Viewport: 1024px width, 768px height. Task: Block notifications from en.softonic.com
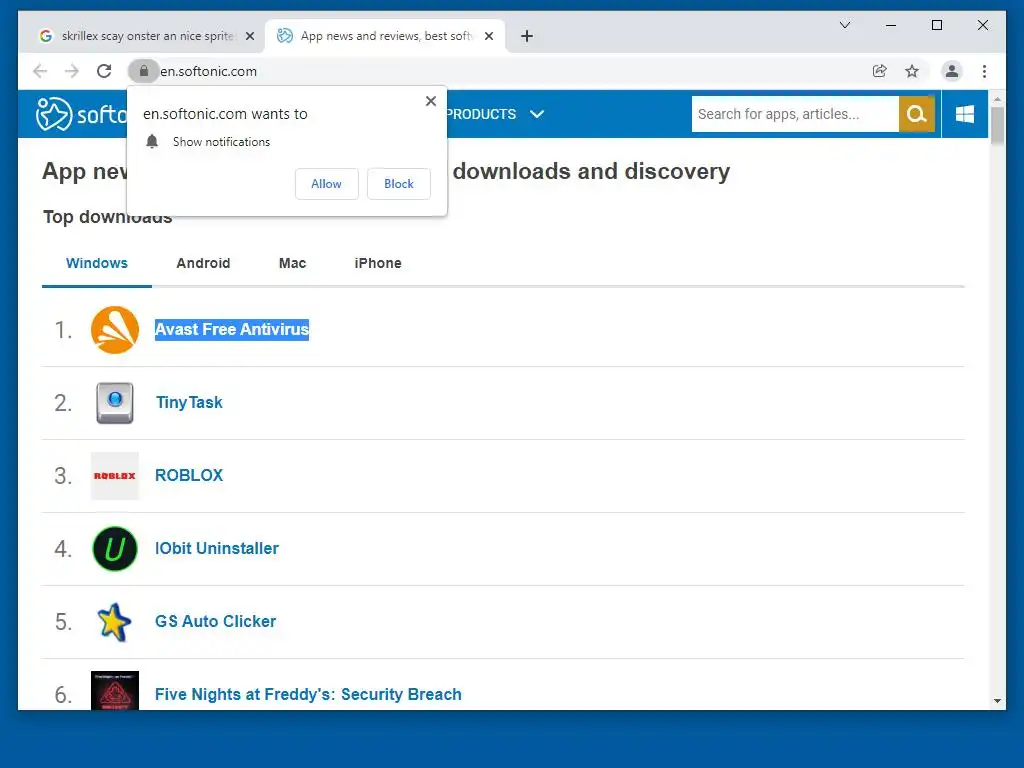point(398,184)
